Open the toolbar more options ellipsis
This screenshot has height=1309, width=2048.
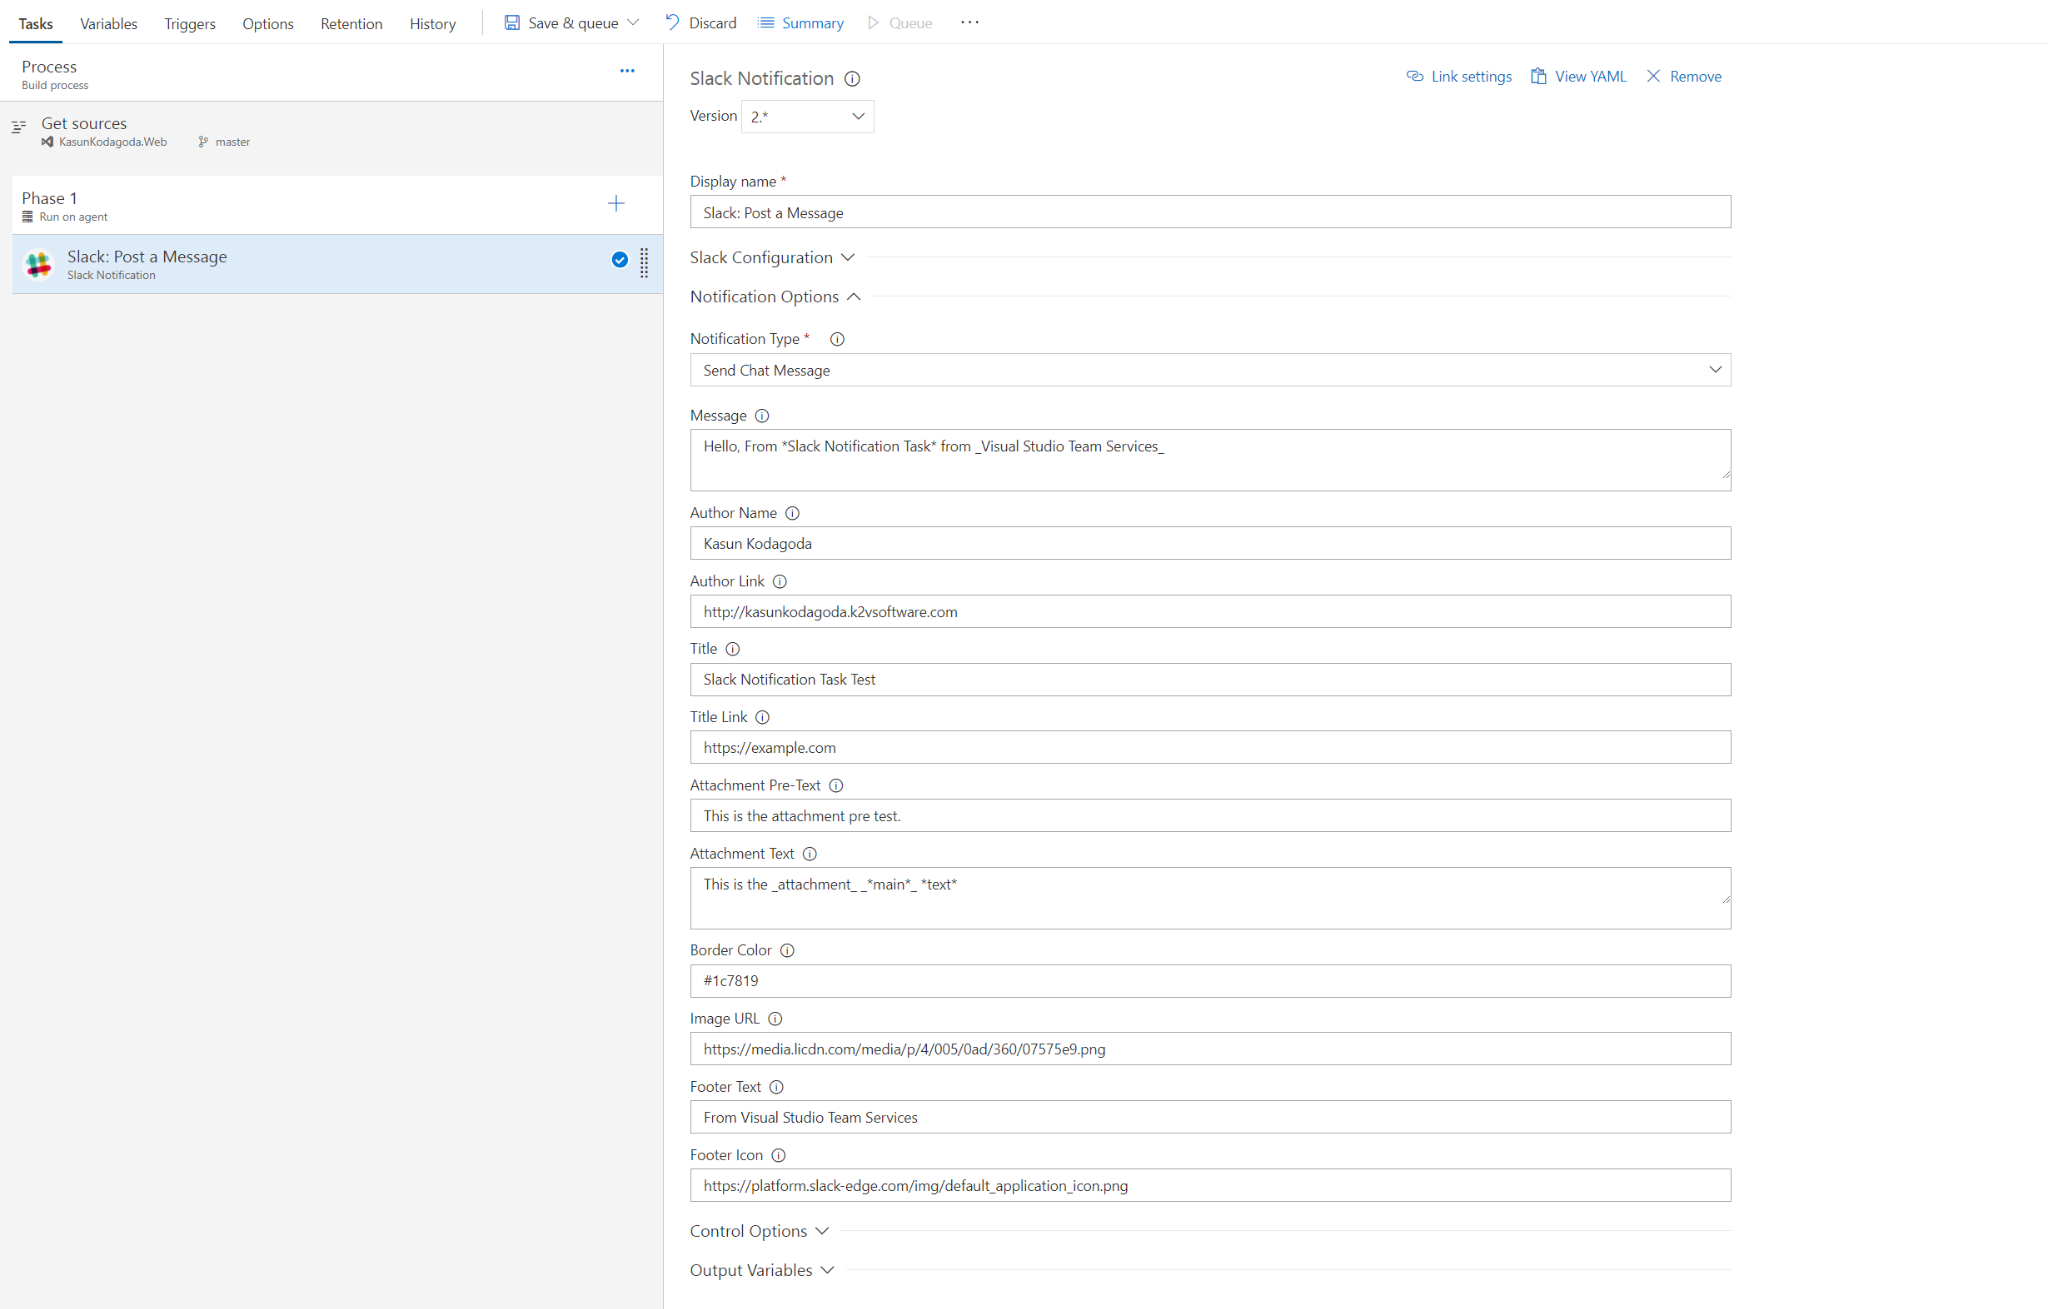(969, 22)
